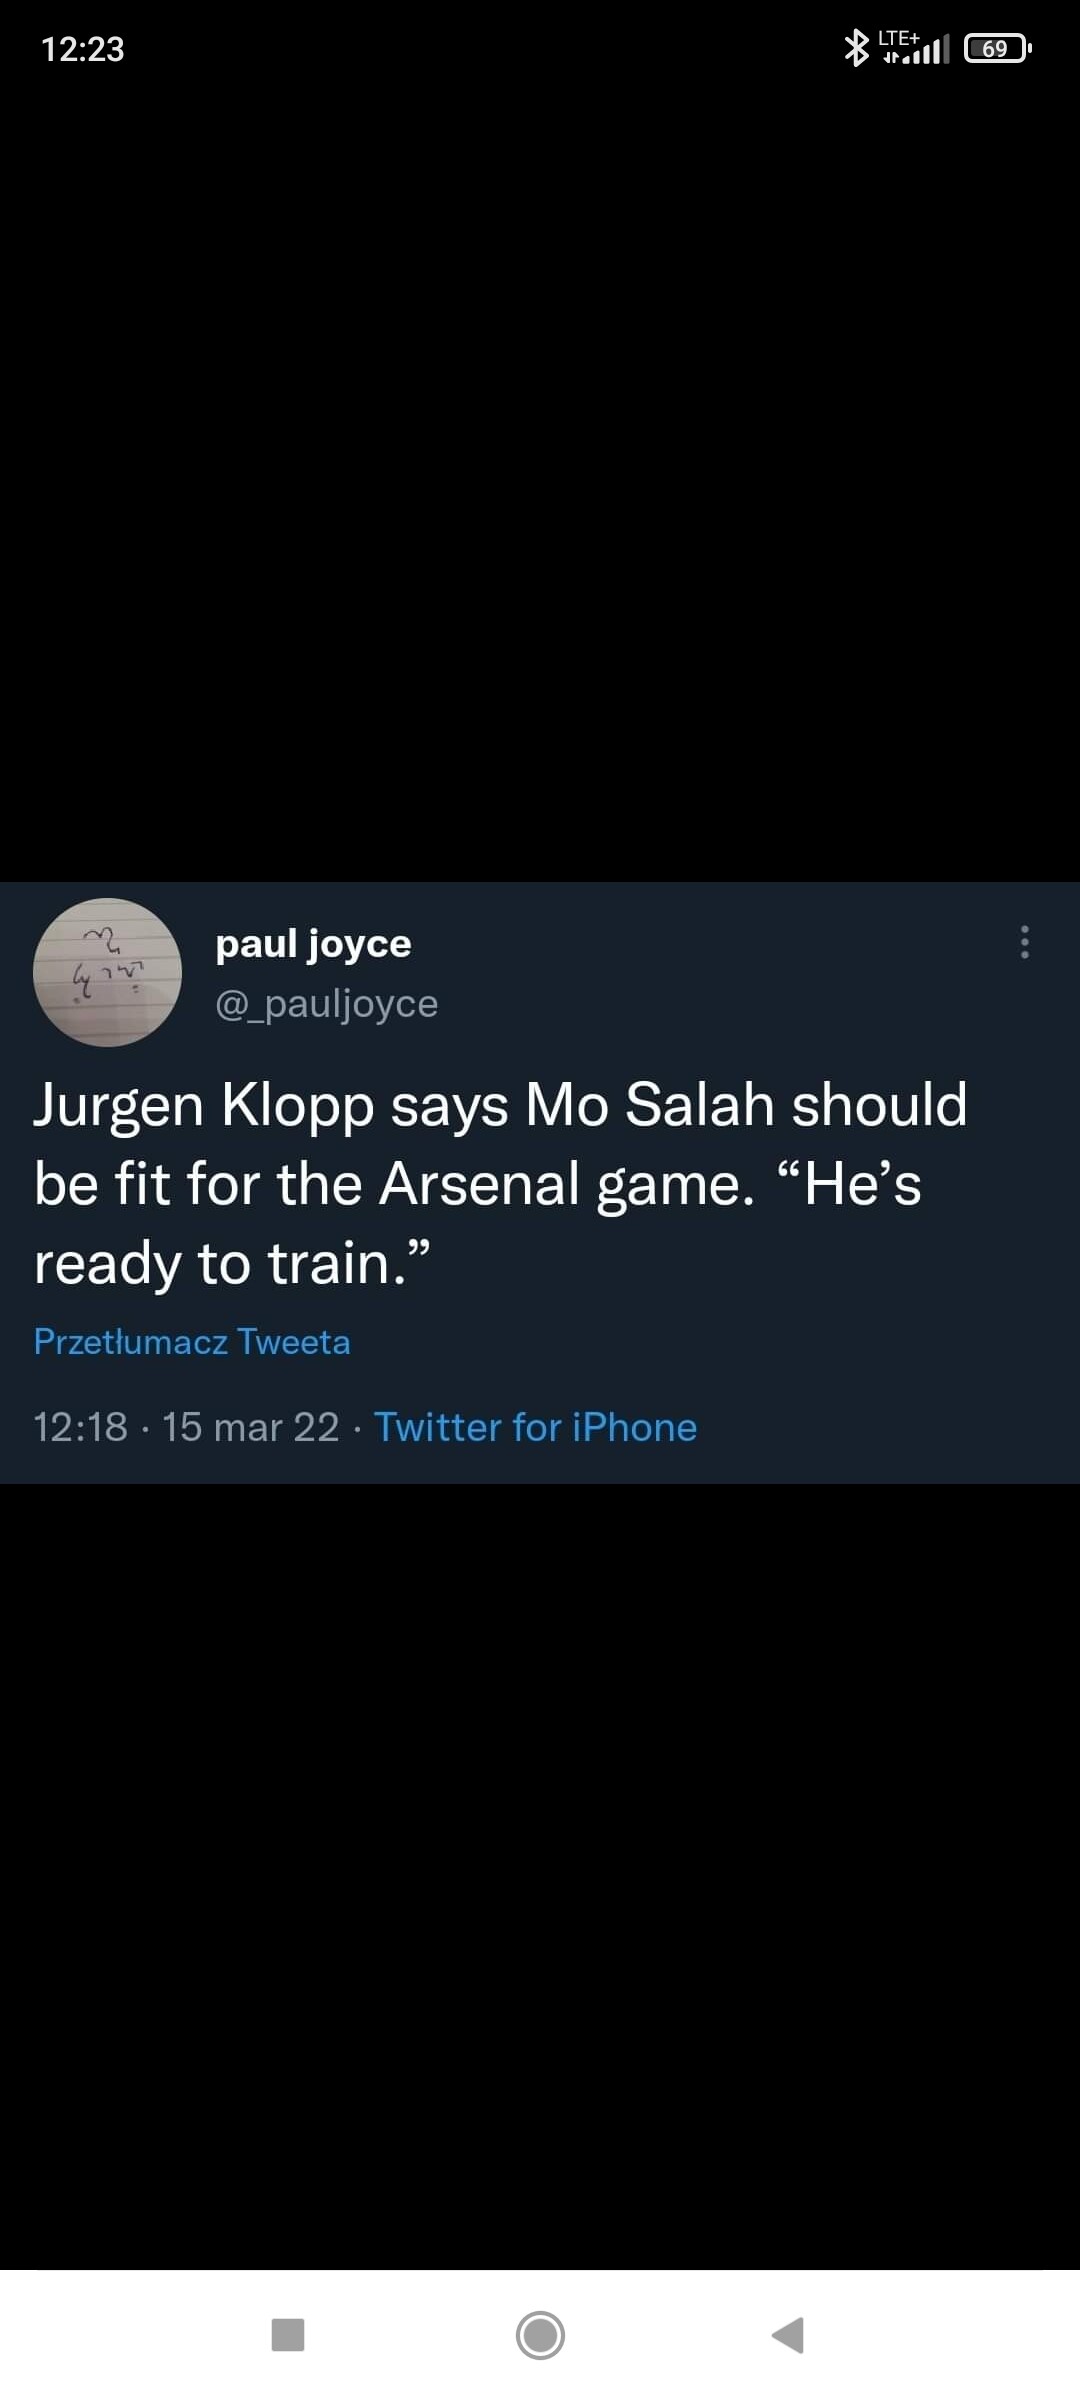Tap paul joyce's profile avatar
The height and width of the screenshot is (2400, 1080).
tap(107, 972)
